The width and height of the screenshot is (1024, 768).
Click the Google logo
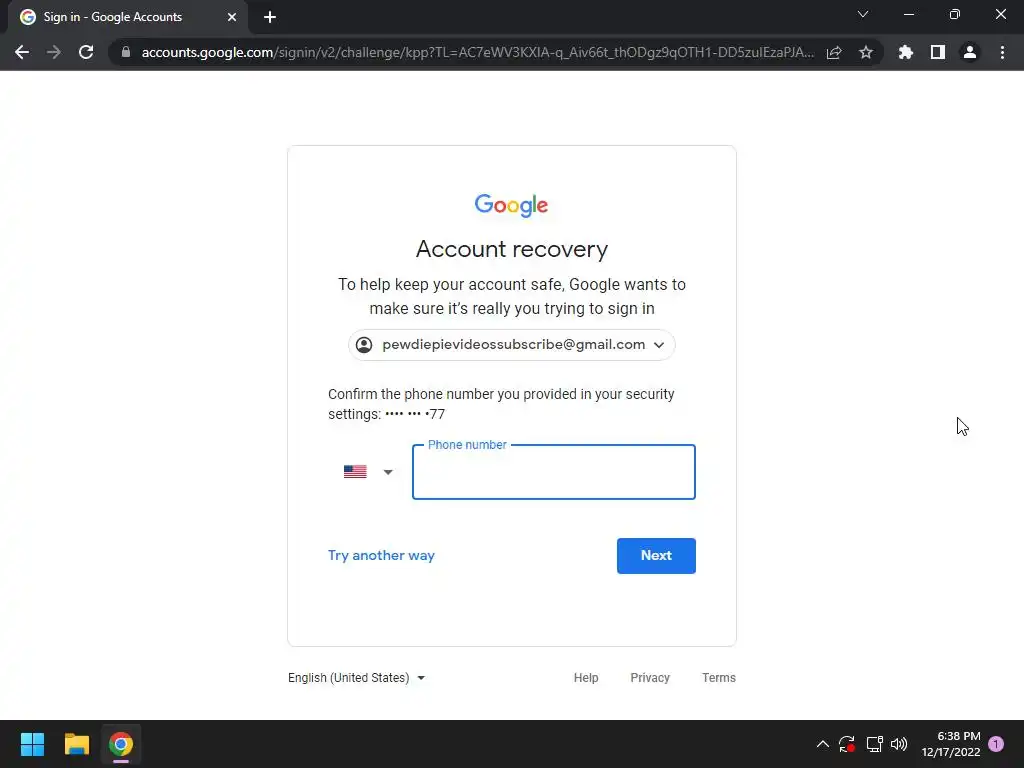point(511,205)
